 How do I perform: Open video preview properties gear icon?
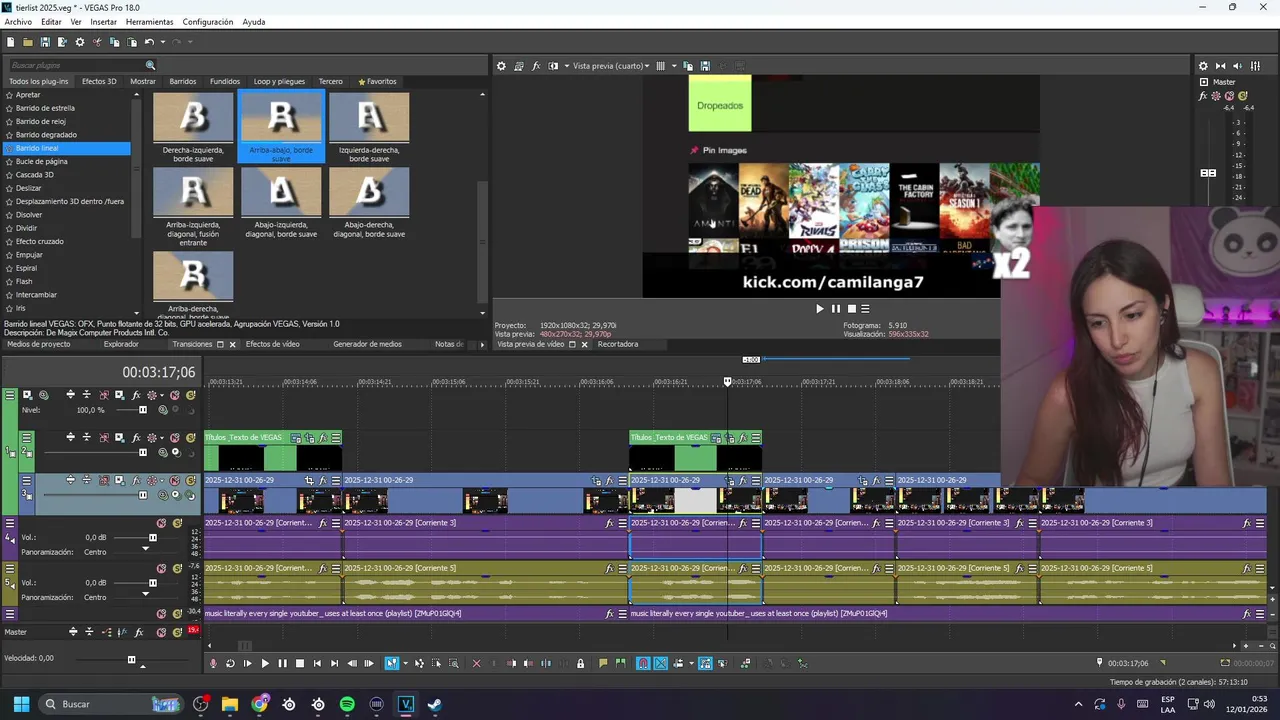(502, 66)
